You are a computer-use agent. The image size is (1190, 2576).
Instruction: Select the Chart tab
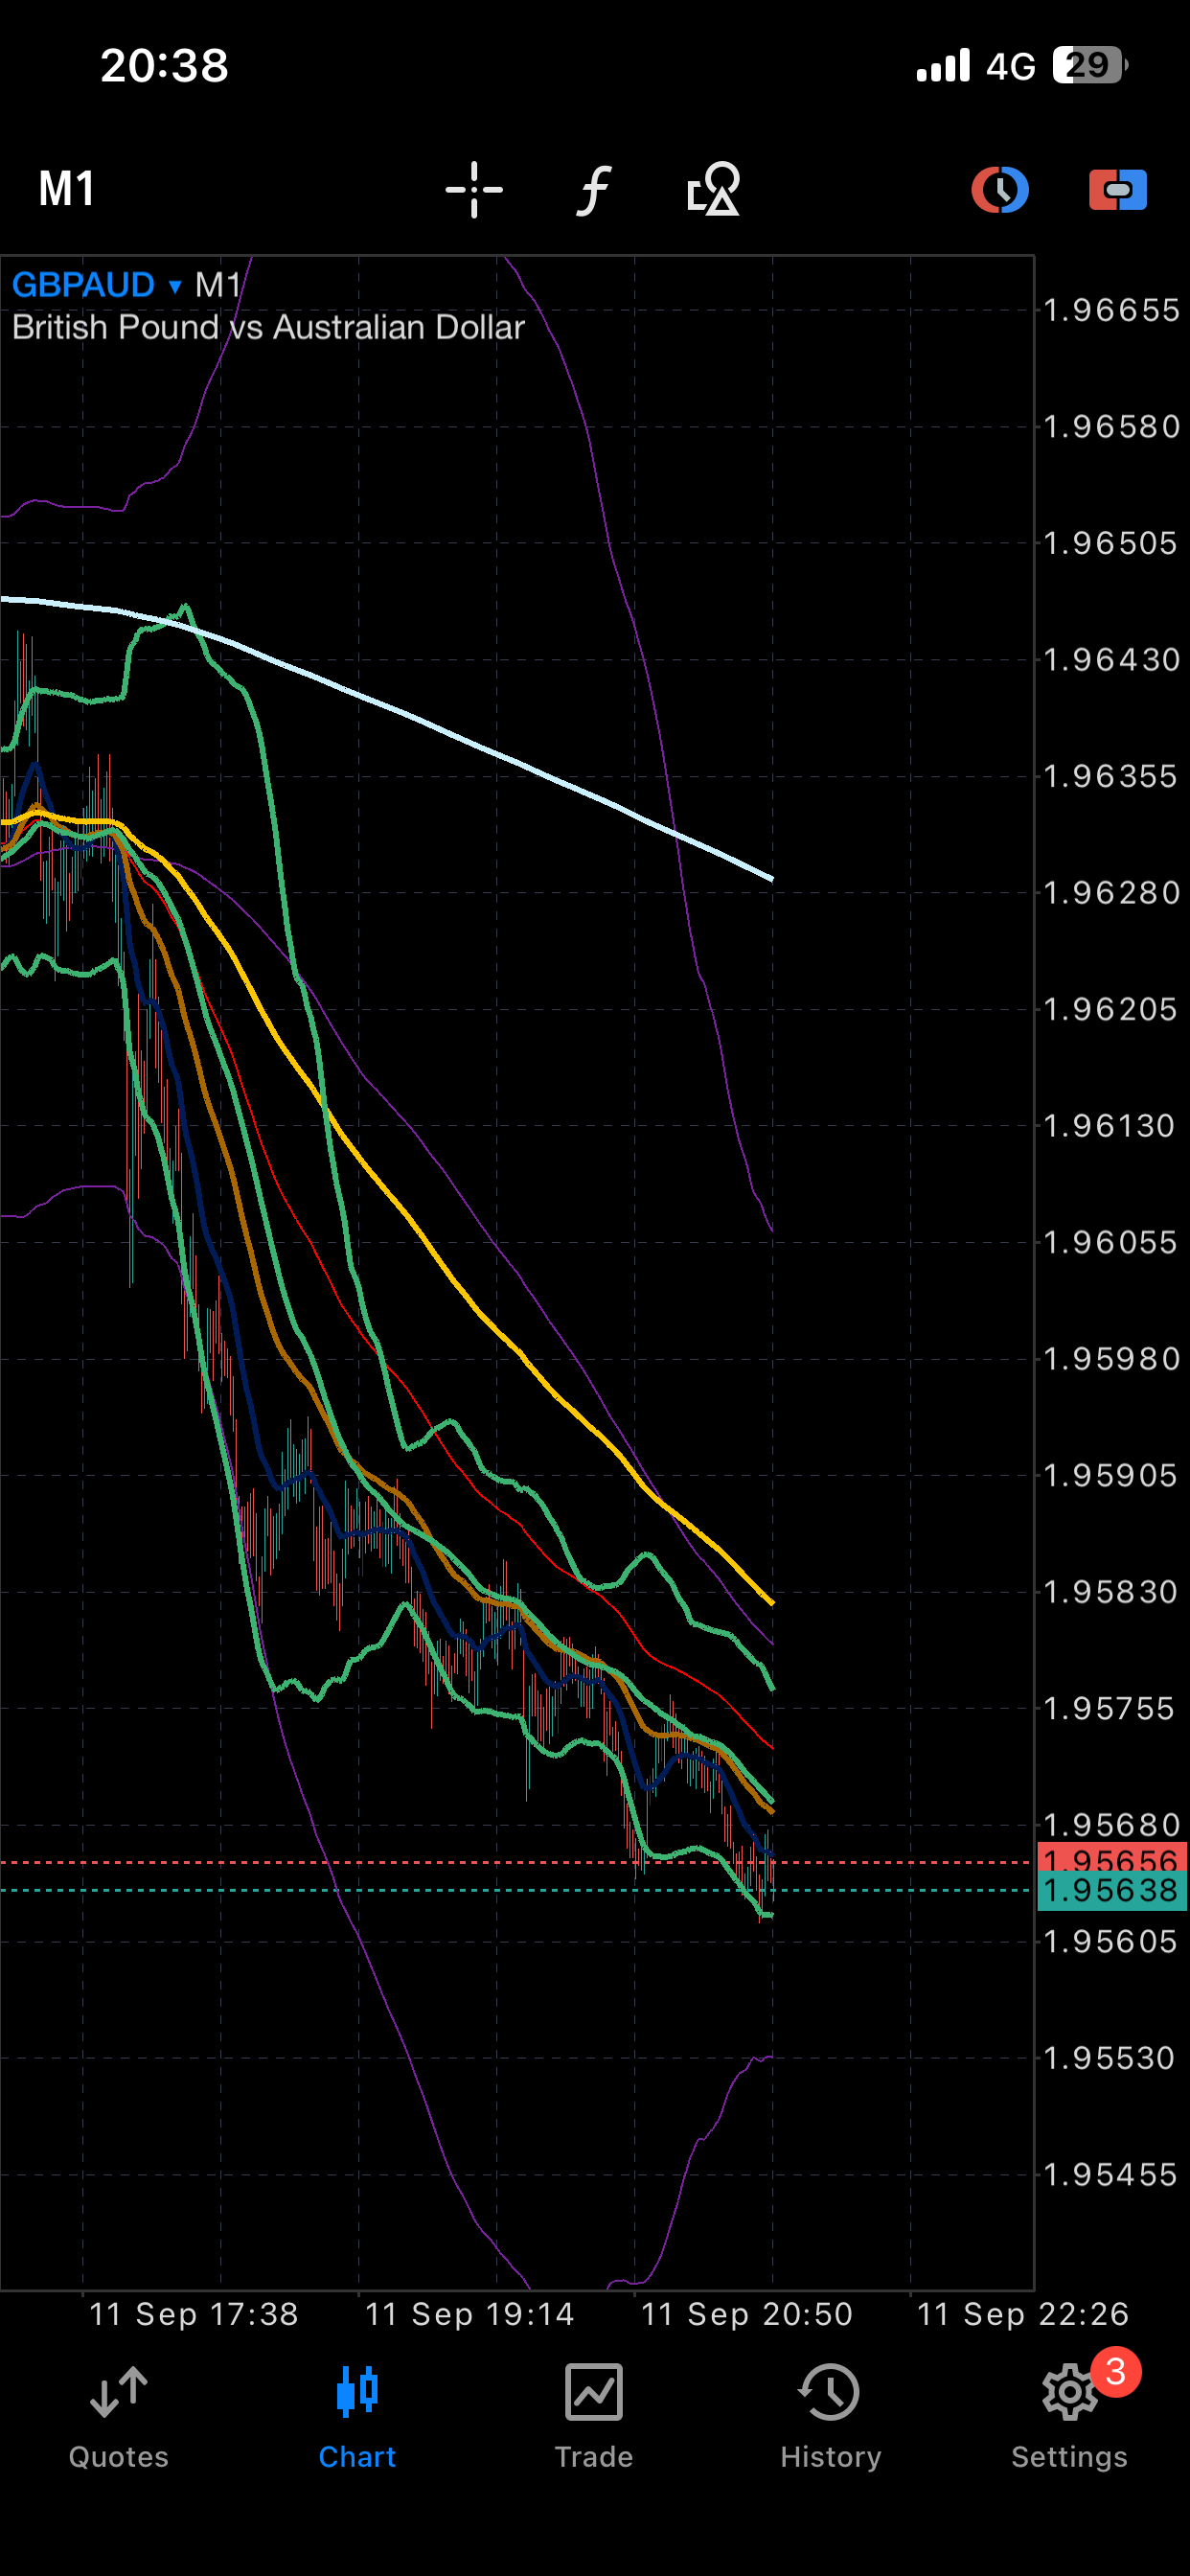357,2416
